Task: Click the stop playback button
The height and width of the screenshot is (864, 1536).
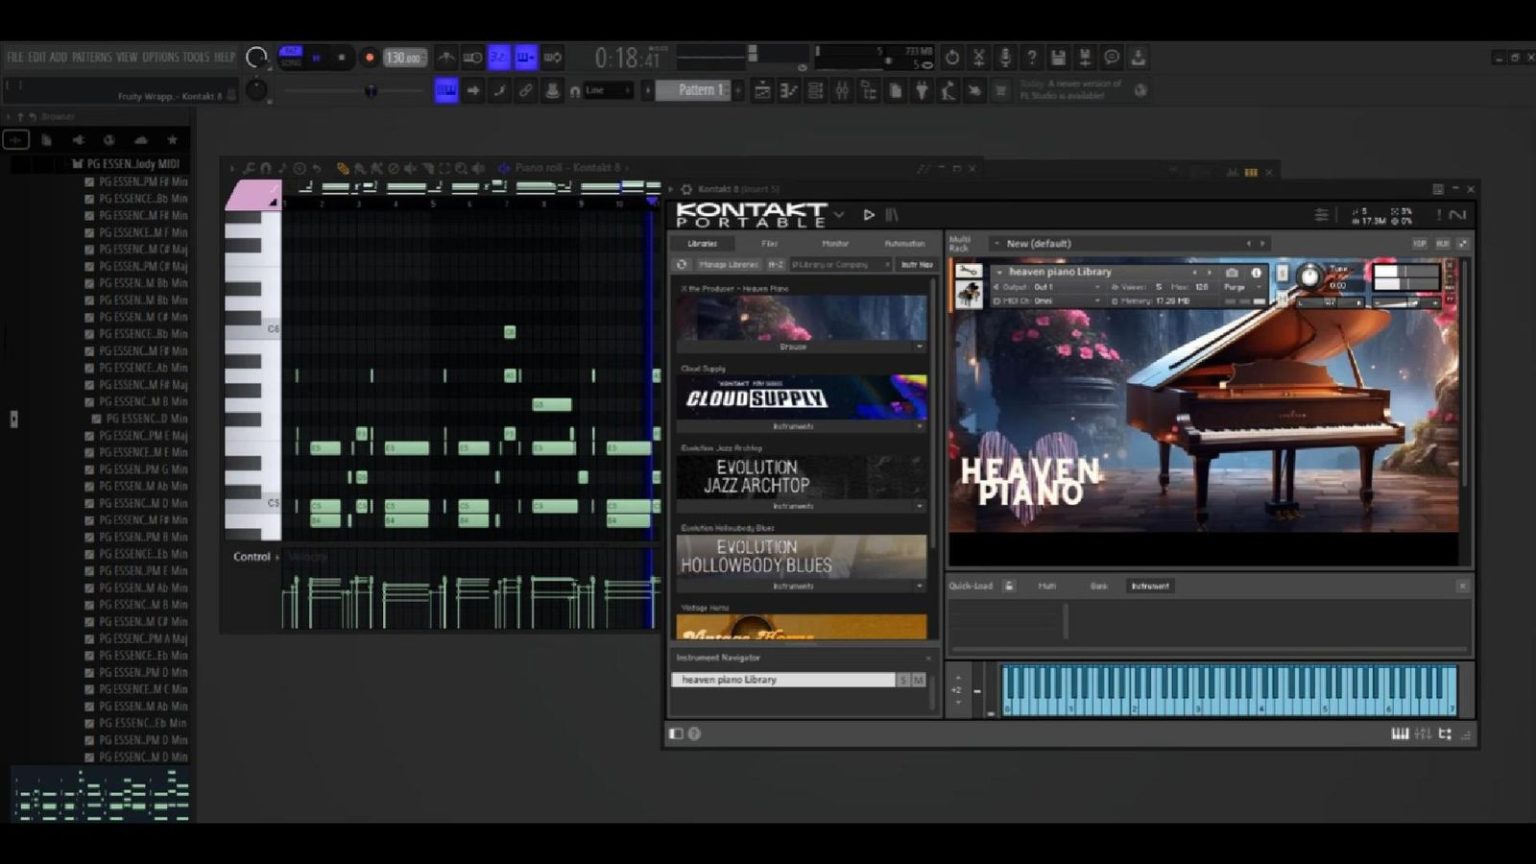Action: coord(342,58)
